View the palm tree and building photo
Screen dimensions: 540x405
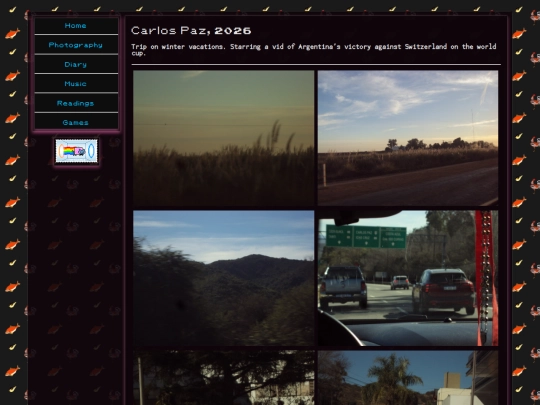pos(408,378)
